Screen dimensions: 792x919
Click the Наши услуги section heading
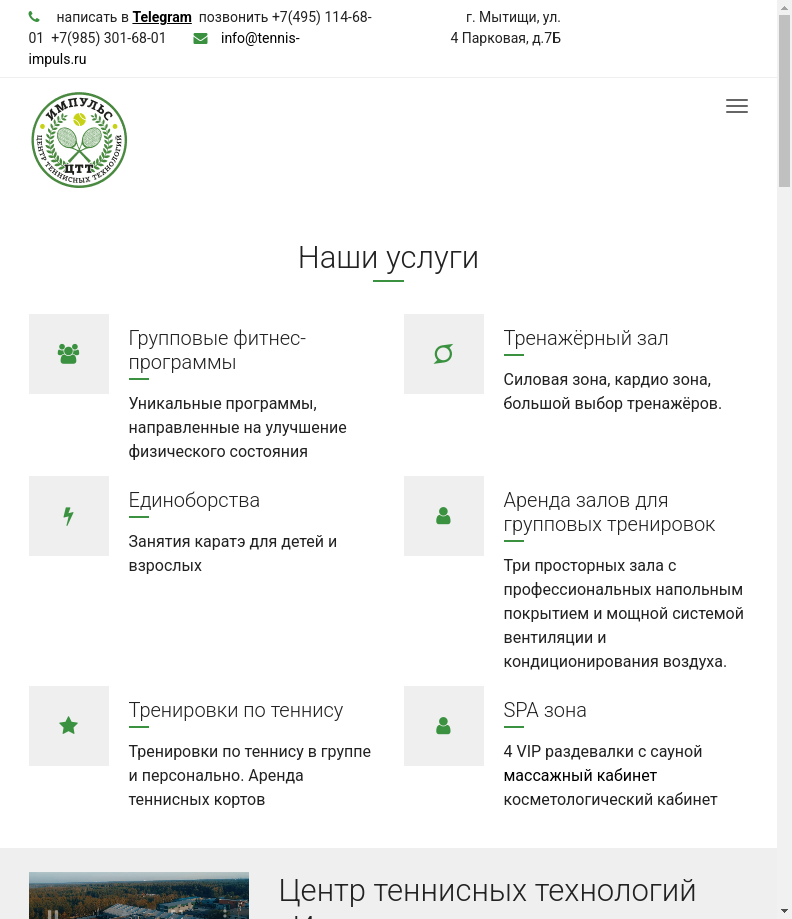point(388,257)
